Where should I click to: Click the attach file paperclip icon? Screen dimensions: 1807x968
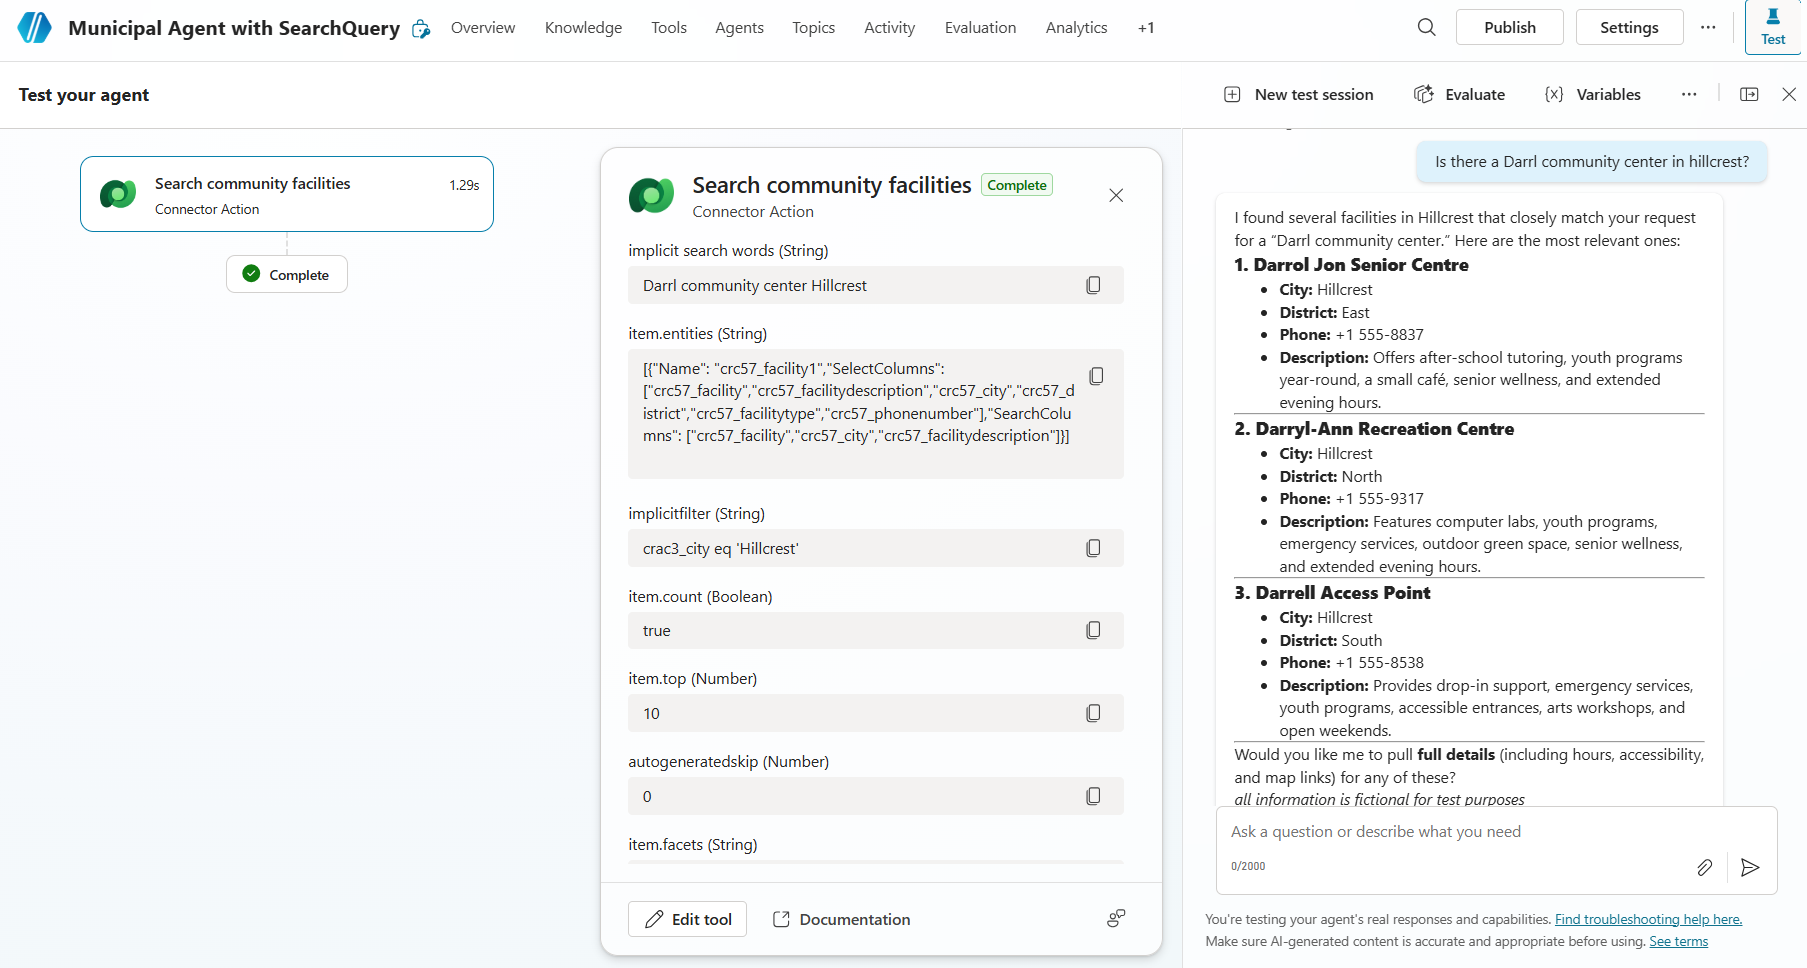1704,867
